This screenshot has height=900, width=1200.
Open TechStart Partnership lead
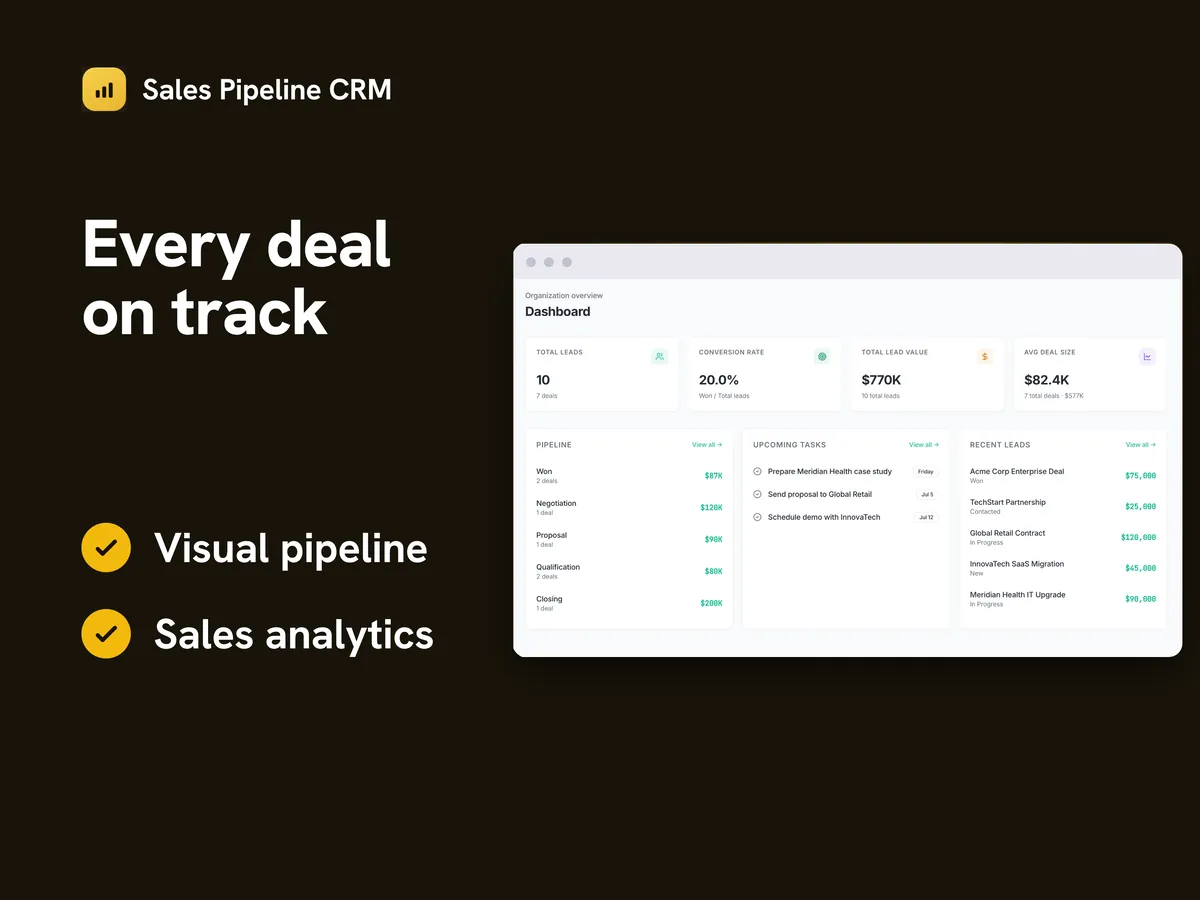[x=1063, y=507]
